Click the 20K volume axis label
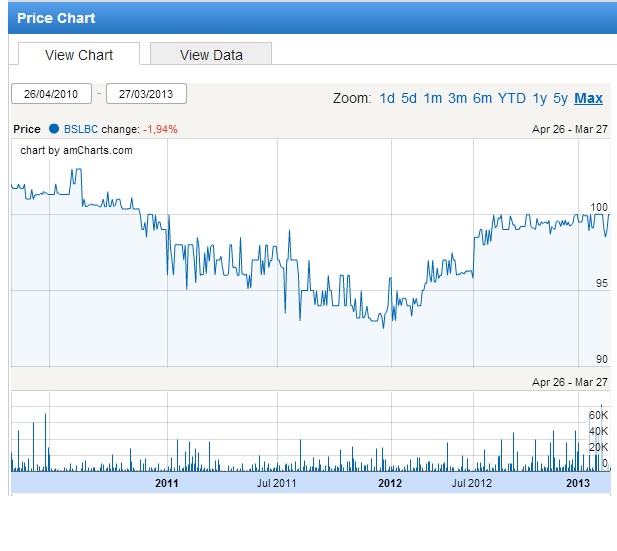 [x=598, y=447]
